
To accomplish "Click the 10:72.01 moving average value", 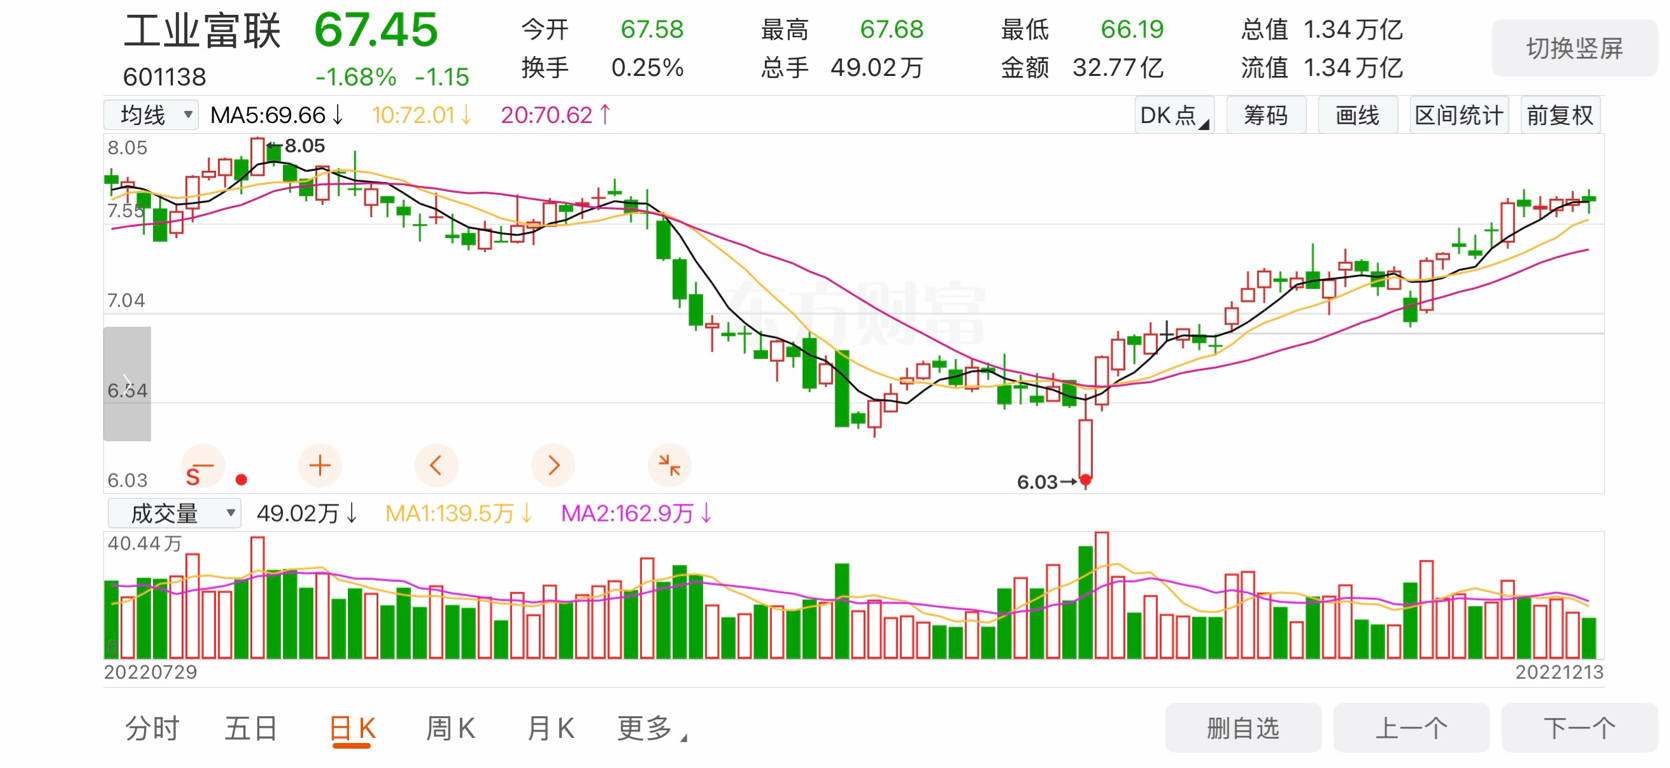I will 421,115.
